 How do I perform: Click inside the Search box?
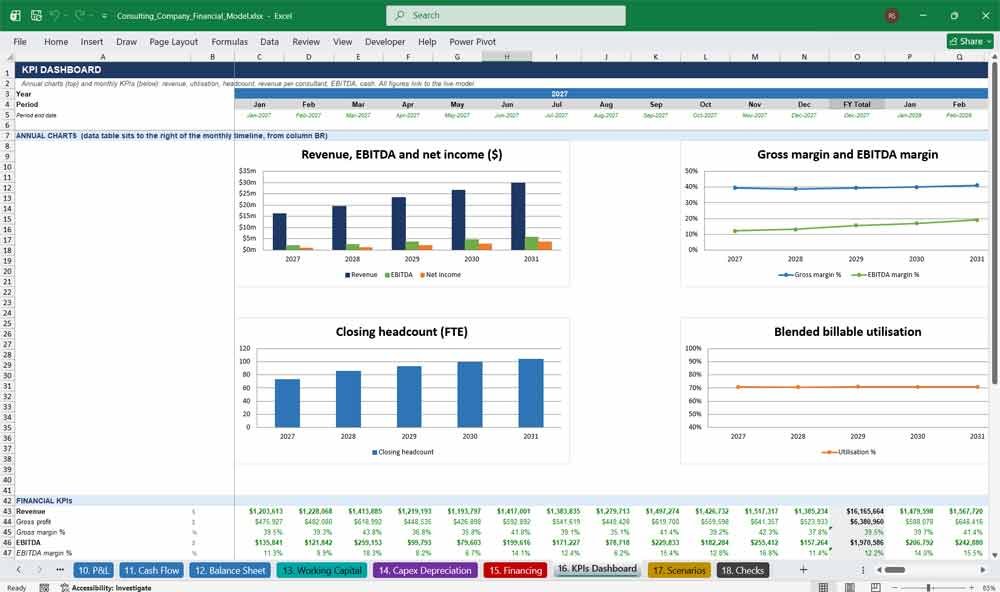click(506, 15)
